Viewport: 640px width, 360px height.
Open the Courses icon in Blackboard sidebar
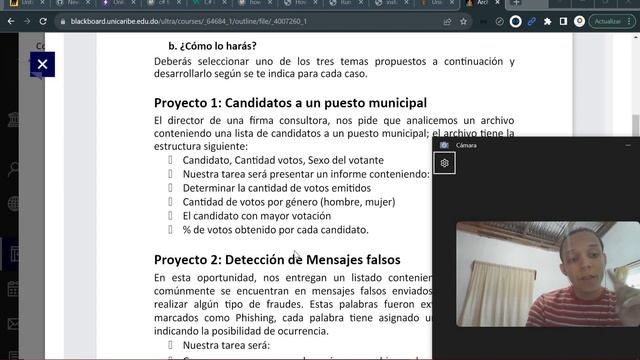click(14, 254)
